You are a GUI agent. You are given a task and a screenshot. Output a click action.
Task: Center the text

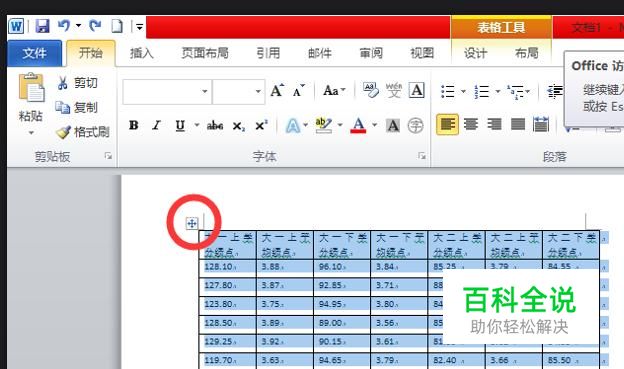click(471, 125)
